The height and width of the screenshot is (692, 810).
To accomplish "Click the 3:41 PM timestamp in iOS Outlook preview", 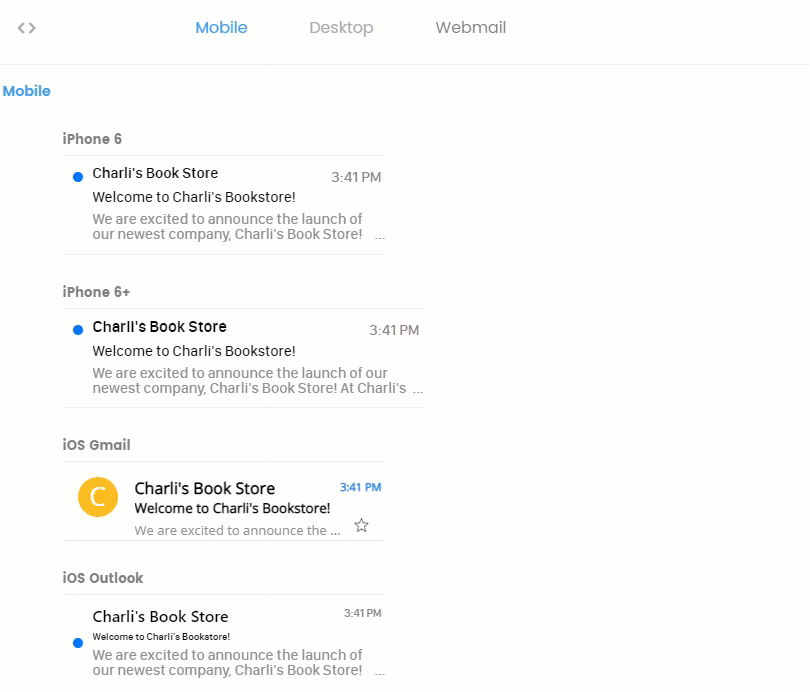I will 363,613.
